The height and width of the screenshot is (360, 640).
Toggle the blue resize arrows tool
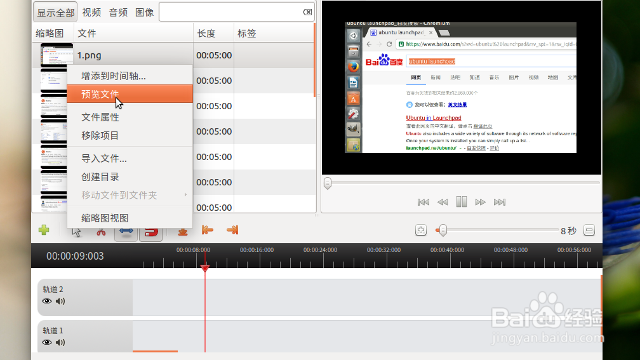(126, 232)
